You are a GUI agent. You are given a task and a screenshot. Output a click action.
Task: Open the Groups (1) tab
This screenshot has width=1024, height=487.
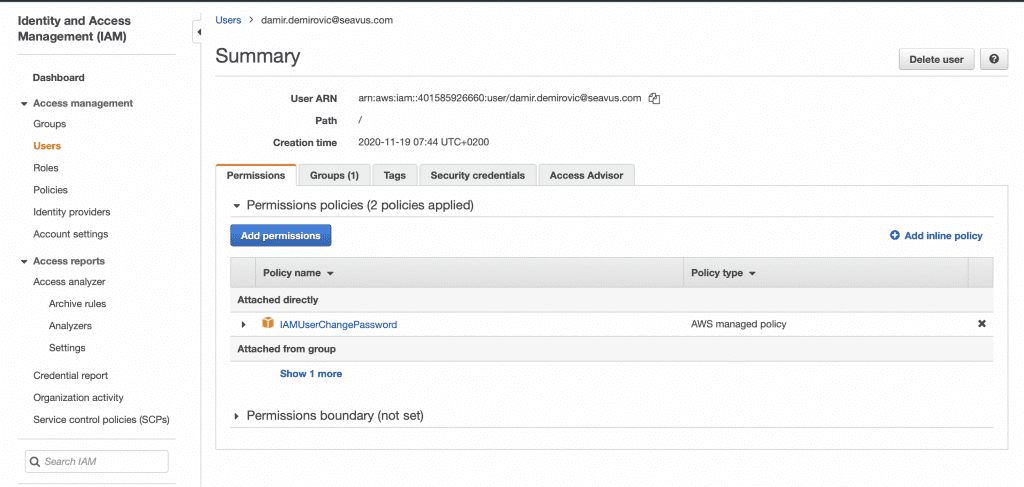334,176
